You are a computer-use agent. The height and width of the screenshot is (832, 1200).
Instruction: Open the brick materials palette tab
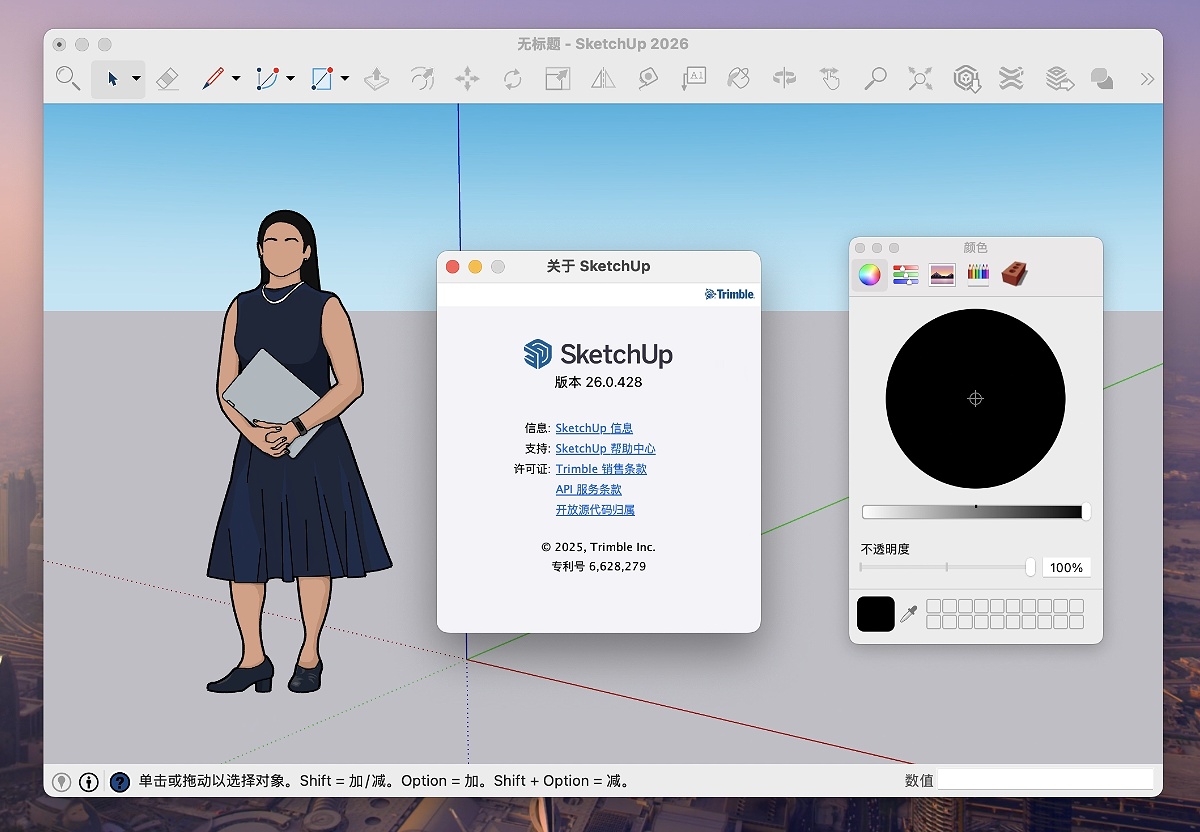click(x=1014, y=274)
